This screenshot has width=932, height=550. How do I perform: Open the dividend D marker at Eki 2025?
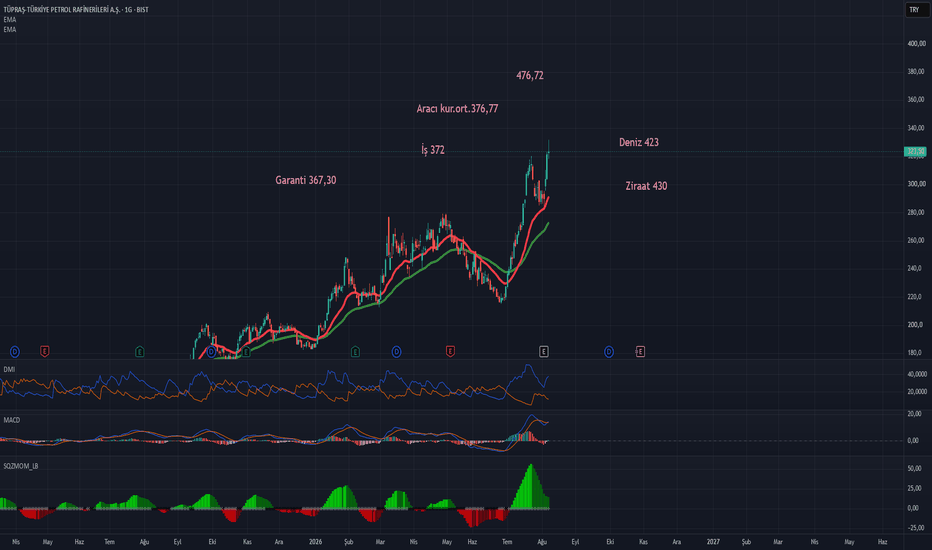pos(211,352)
